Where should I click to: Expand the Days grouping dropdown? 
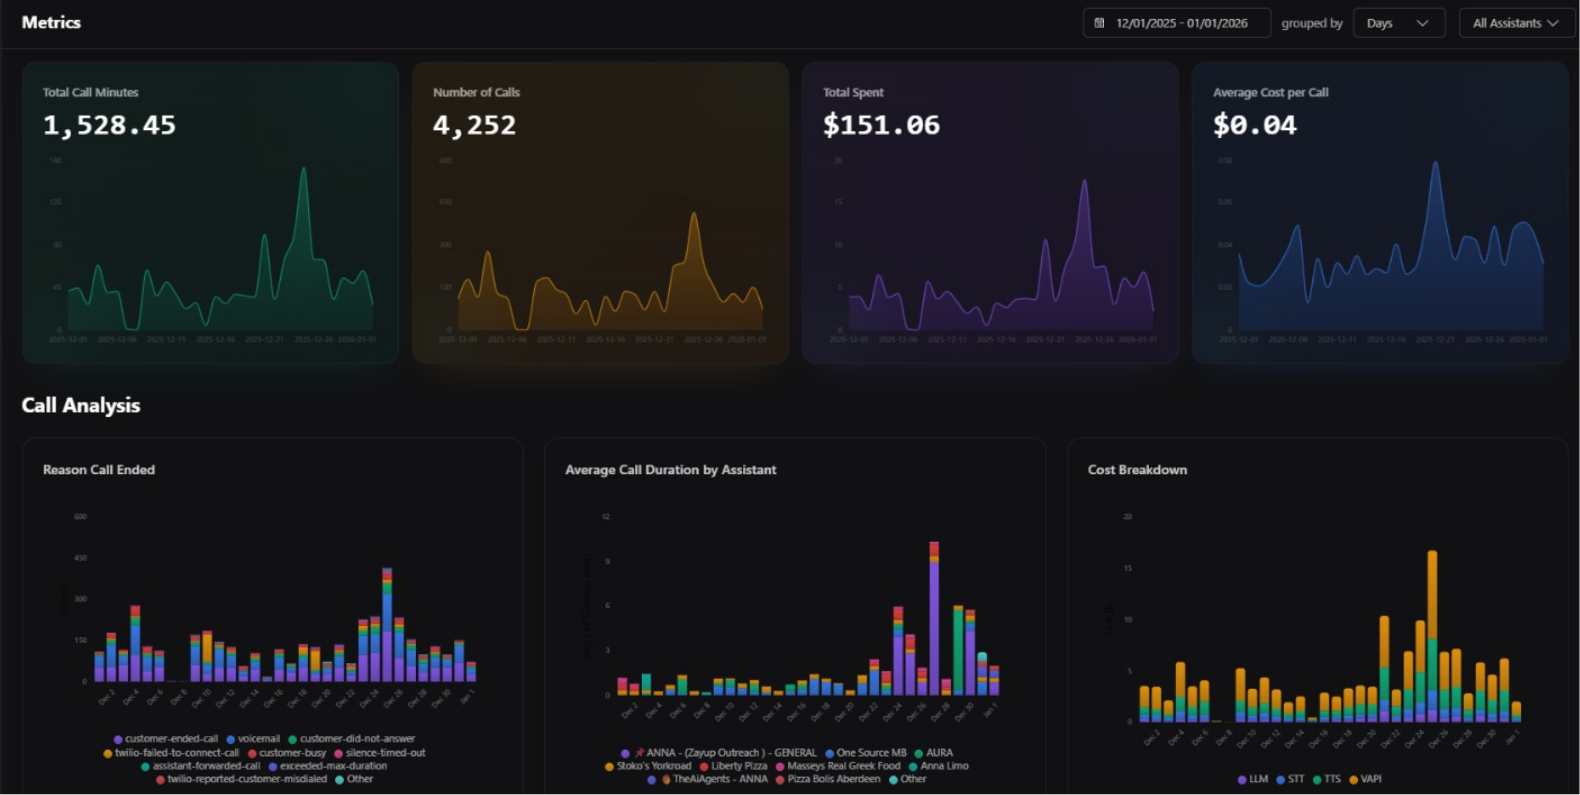[1397, 23]
